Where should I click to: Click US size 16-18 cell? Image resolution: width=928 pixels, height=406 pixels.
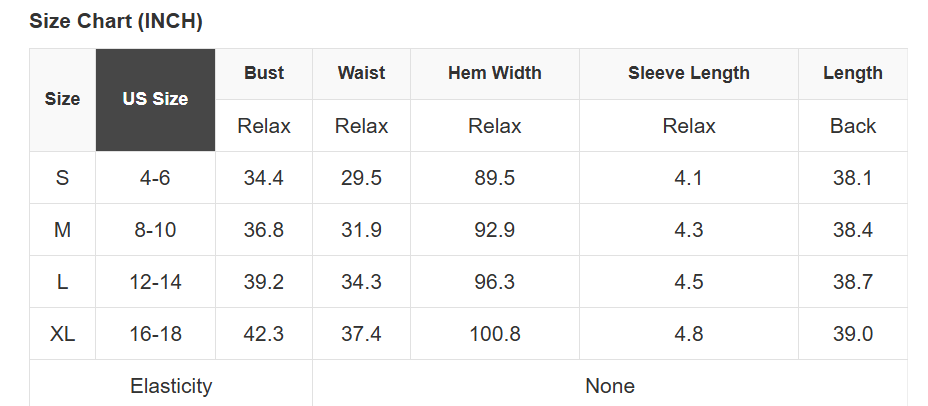[155, 334]
